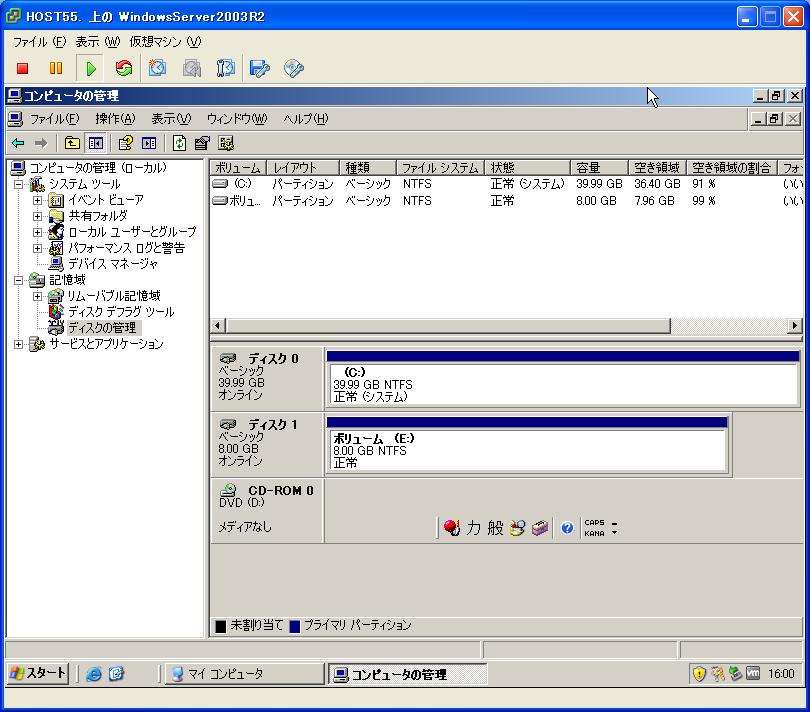Open the スタート button
This screenshot has width=810, height=712.
tap(38, 673)
